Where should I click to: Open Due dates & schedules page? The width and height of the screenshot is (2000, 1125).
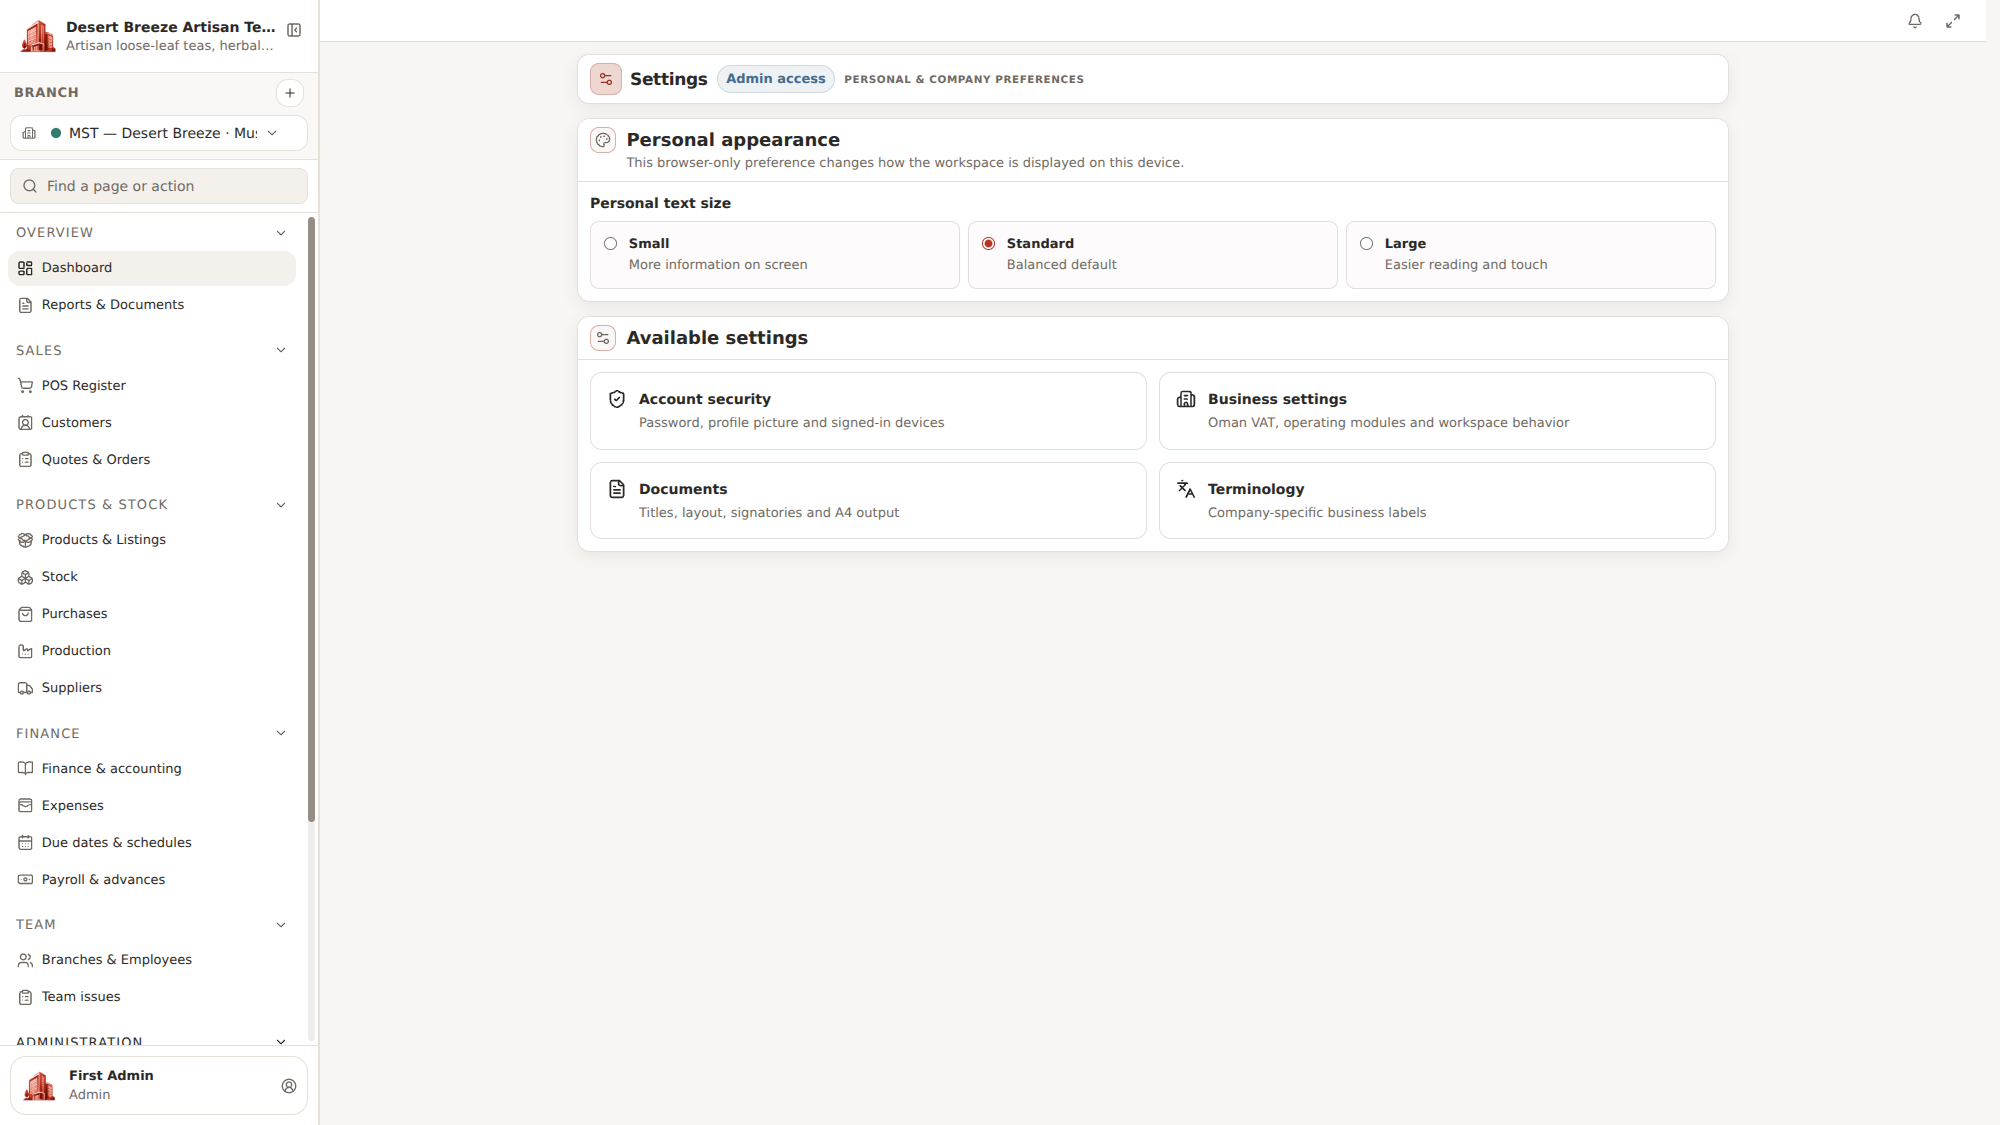click(x=152, y=843)
